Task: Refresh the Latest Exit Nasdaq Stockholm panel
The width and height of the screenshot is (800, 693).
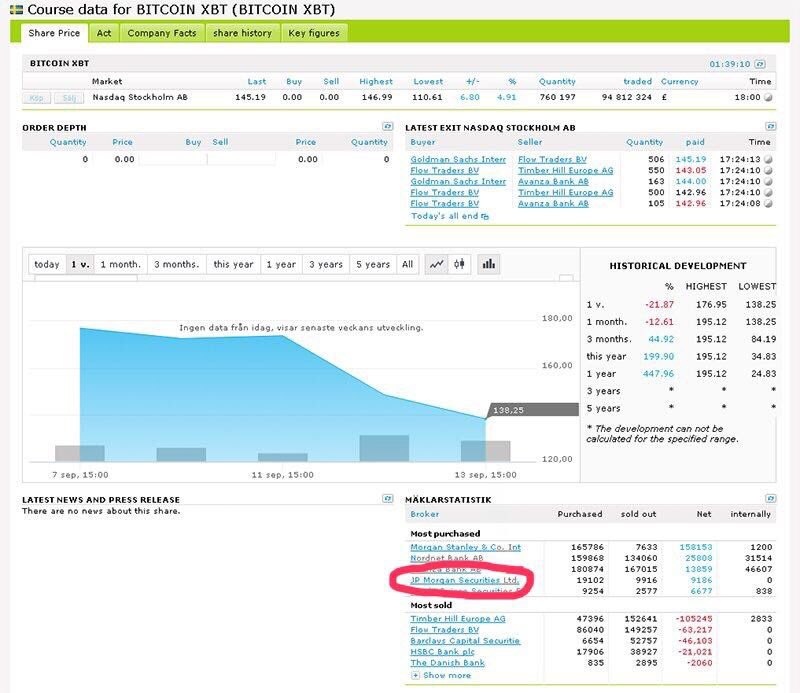Action: coord(769,127)
